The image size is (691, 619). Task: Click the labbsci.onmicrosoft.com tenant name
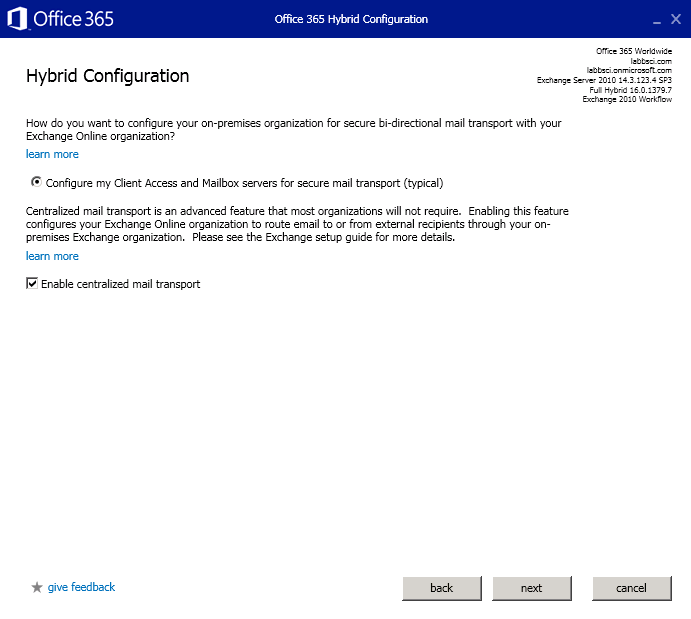tap(628, 70)
